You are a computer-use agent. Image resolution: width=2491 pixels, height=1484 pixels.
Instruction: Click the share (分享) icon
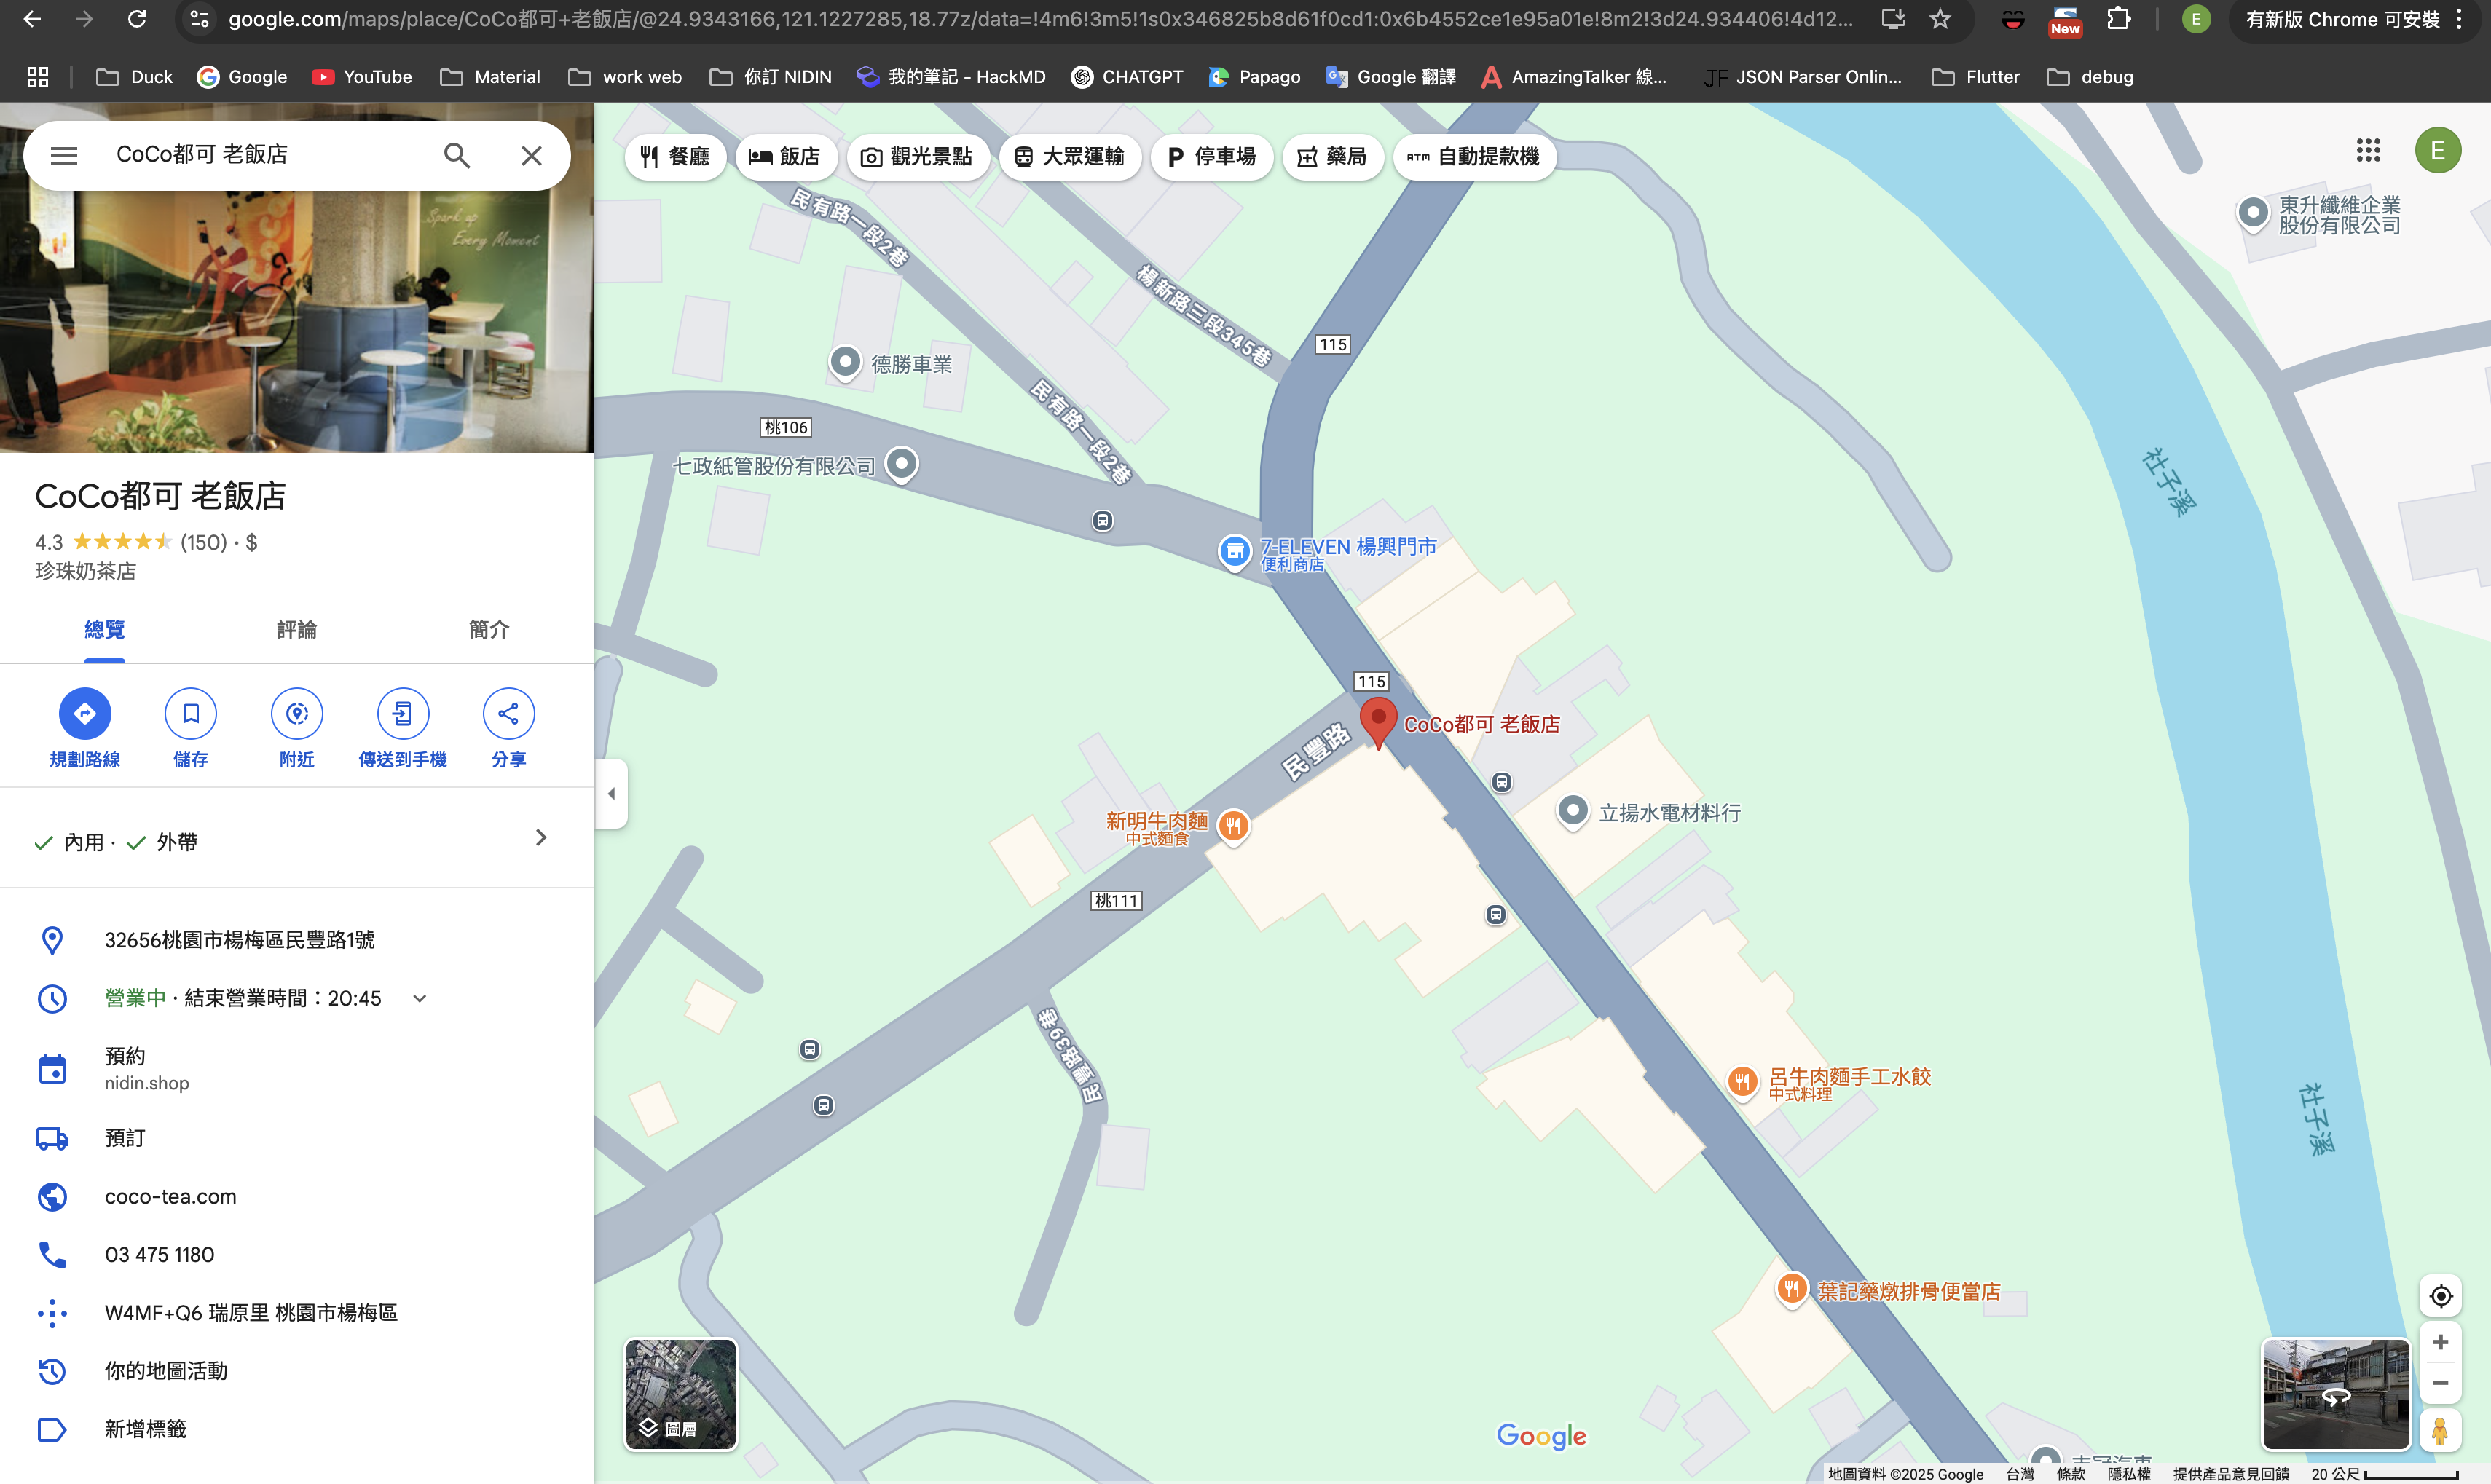(508, 713)
